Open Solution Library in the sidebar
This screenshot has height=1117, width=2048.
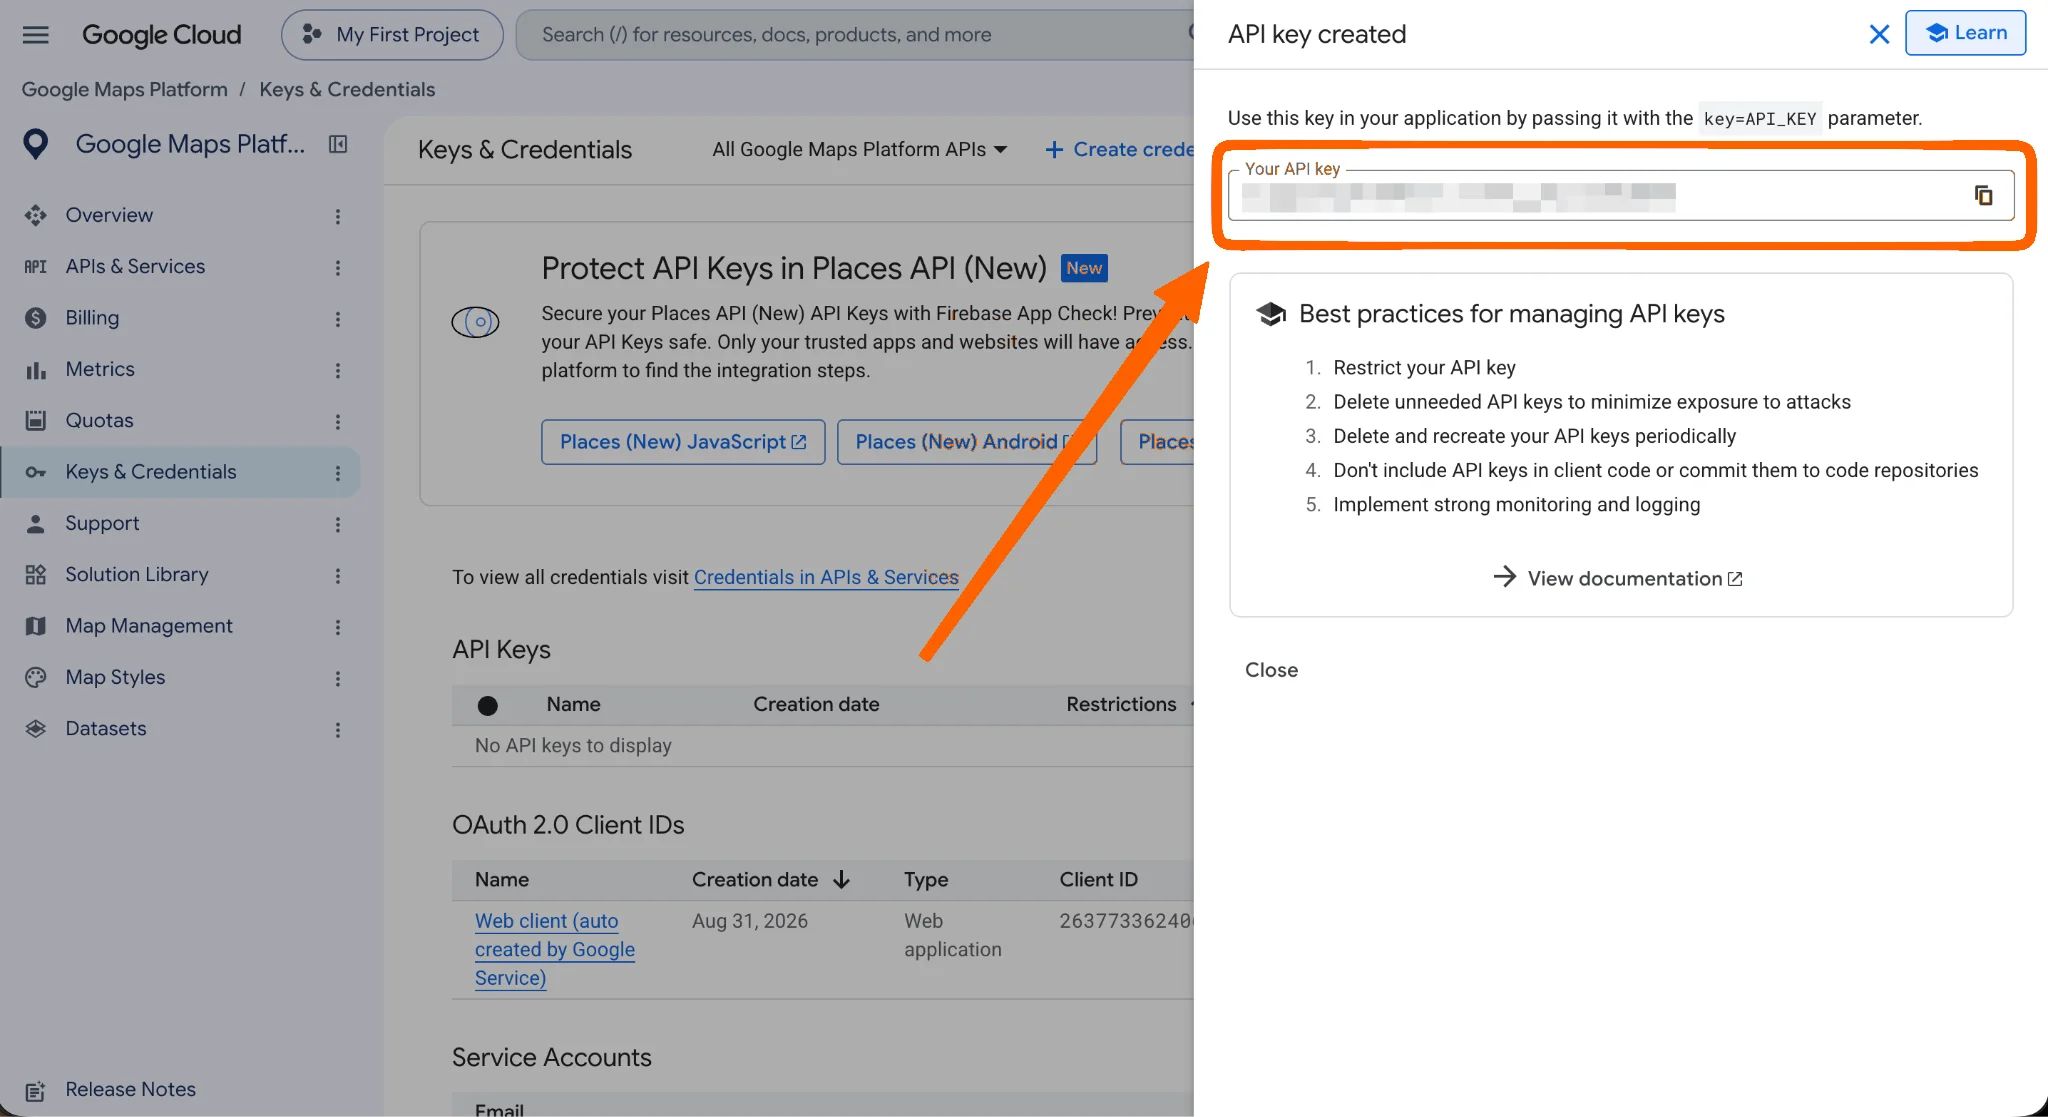[137, 574]
